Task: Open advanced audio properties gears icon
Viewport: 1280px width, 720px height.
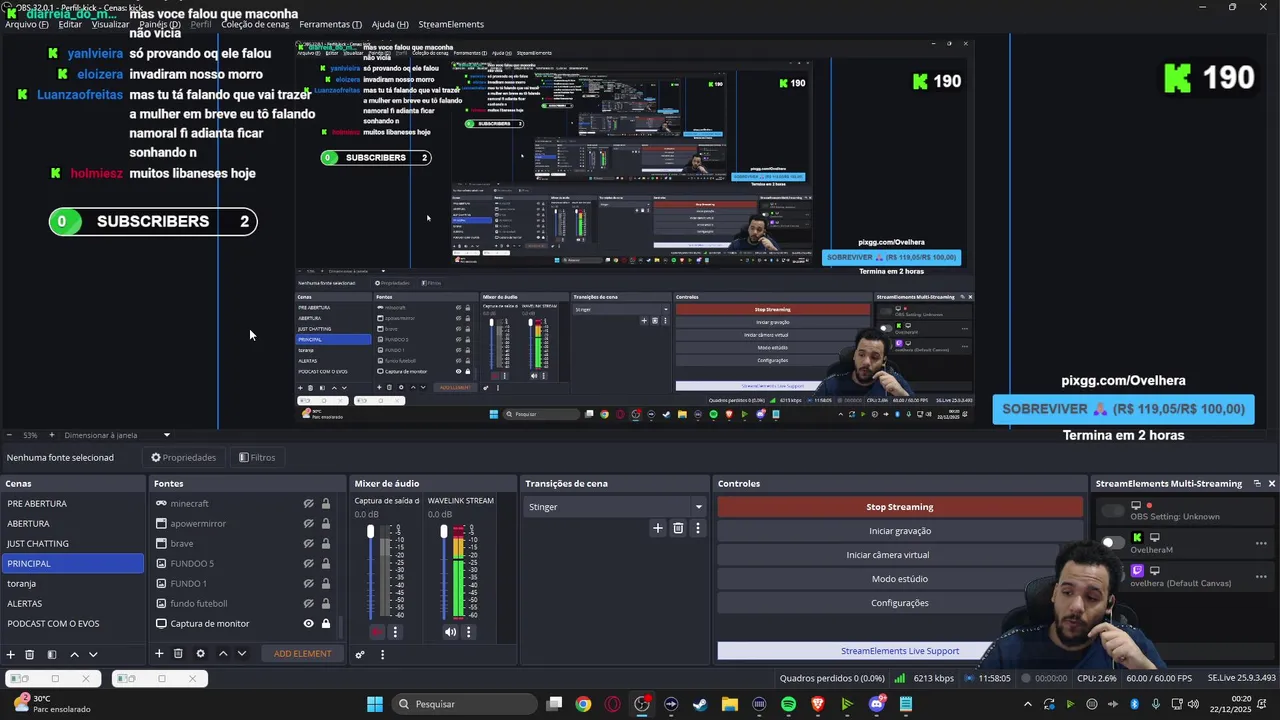Action: tap(360, 655)
